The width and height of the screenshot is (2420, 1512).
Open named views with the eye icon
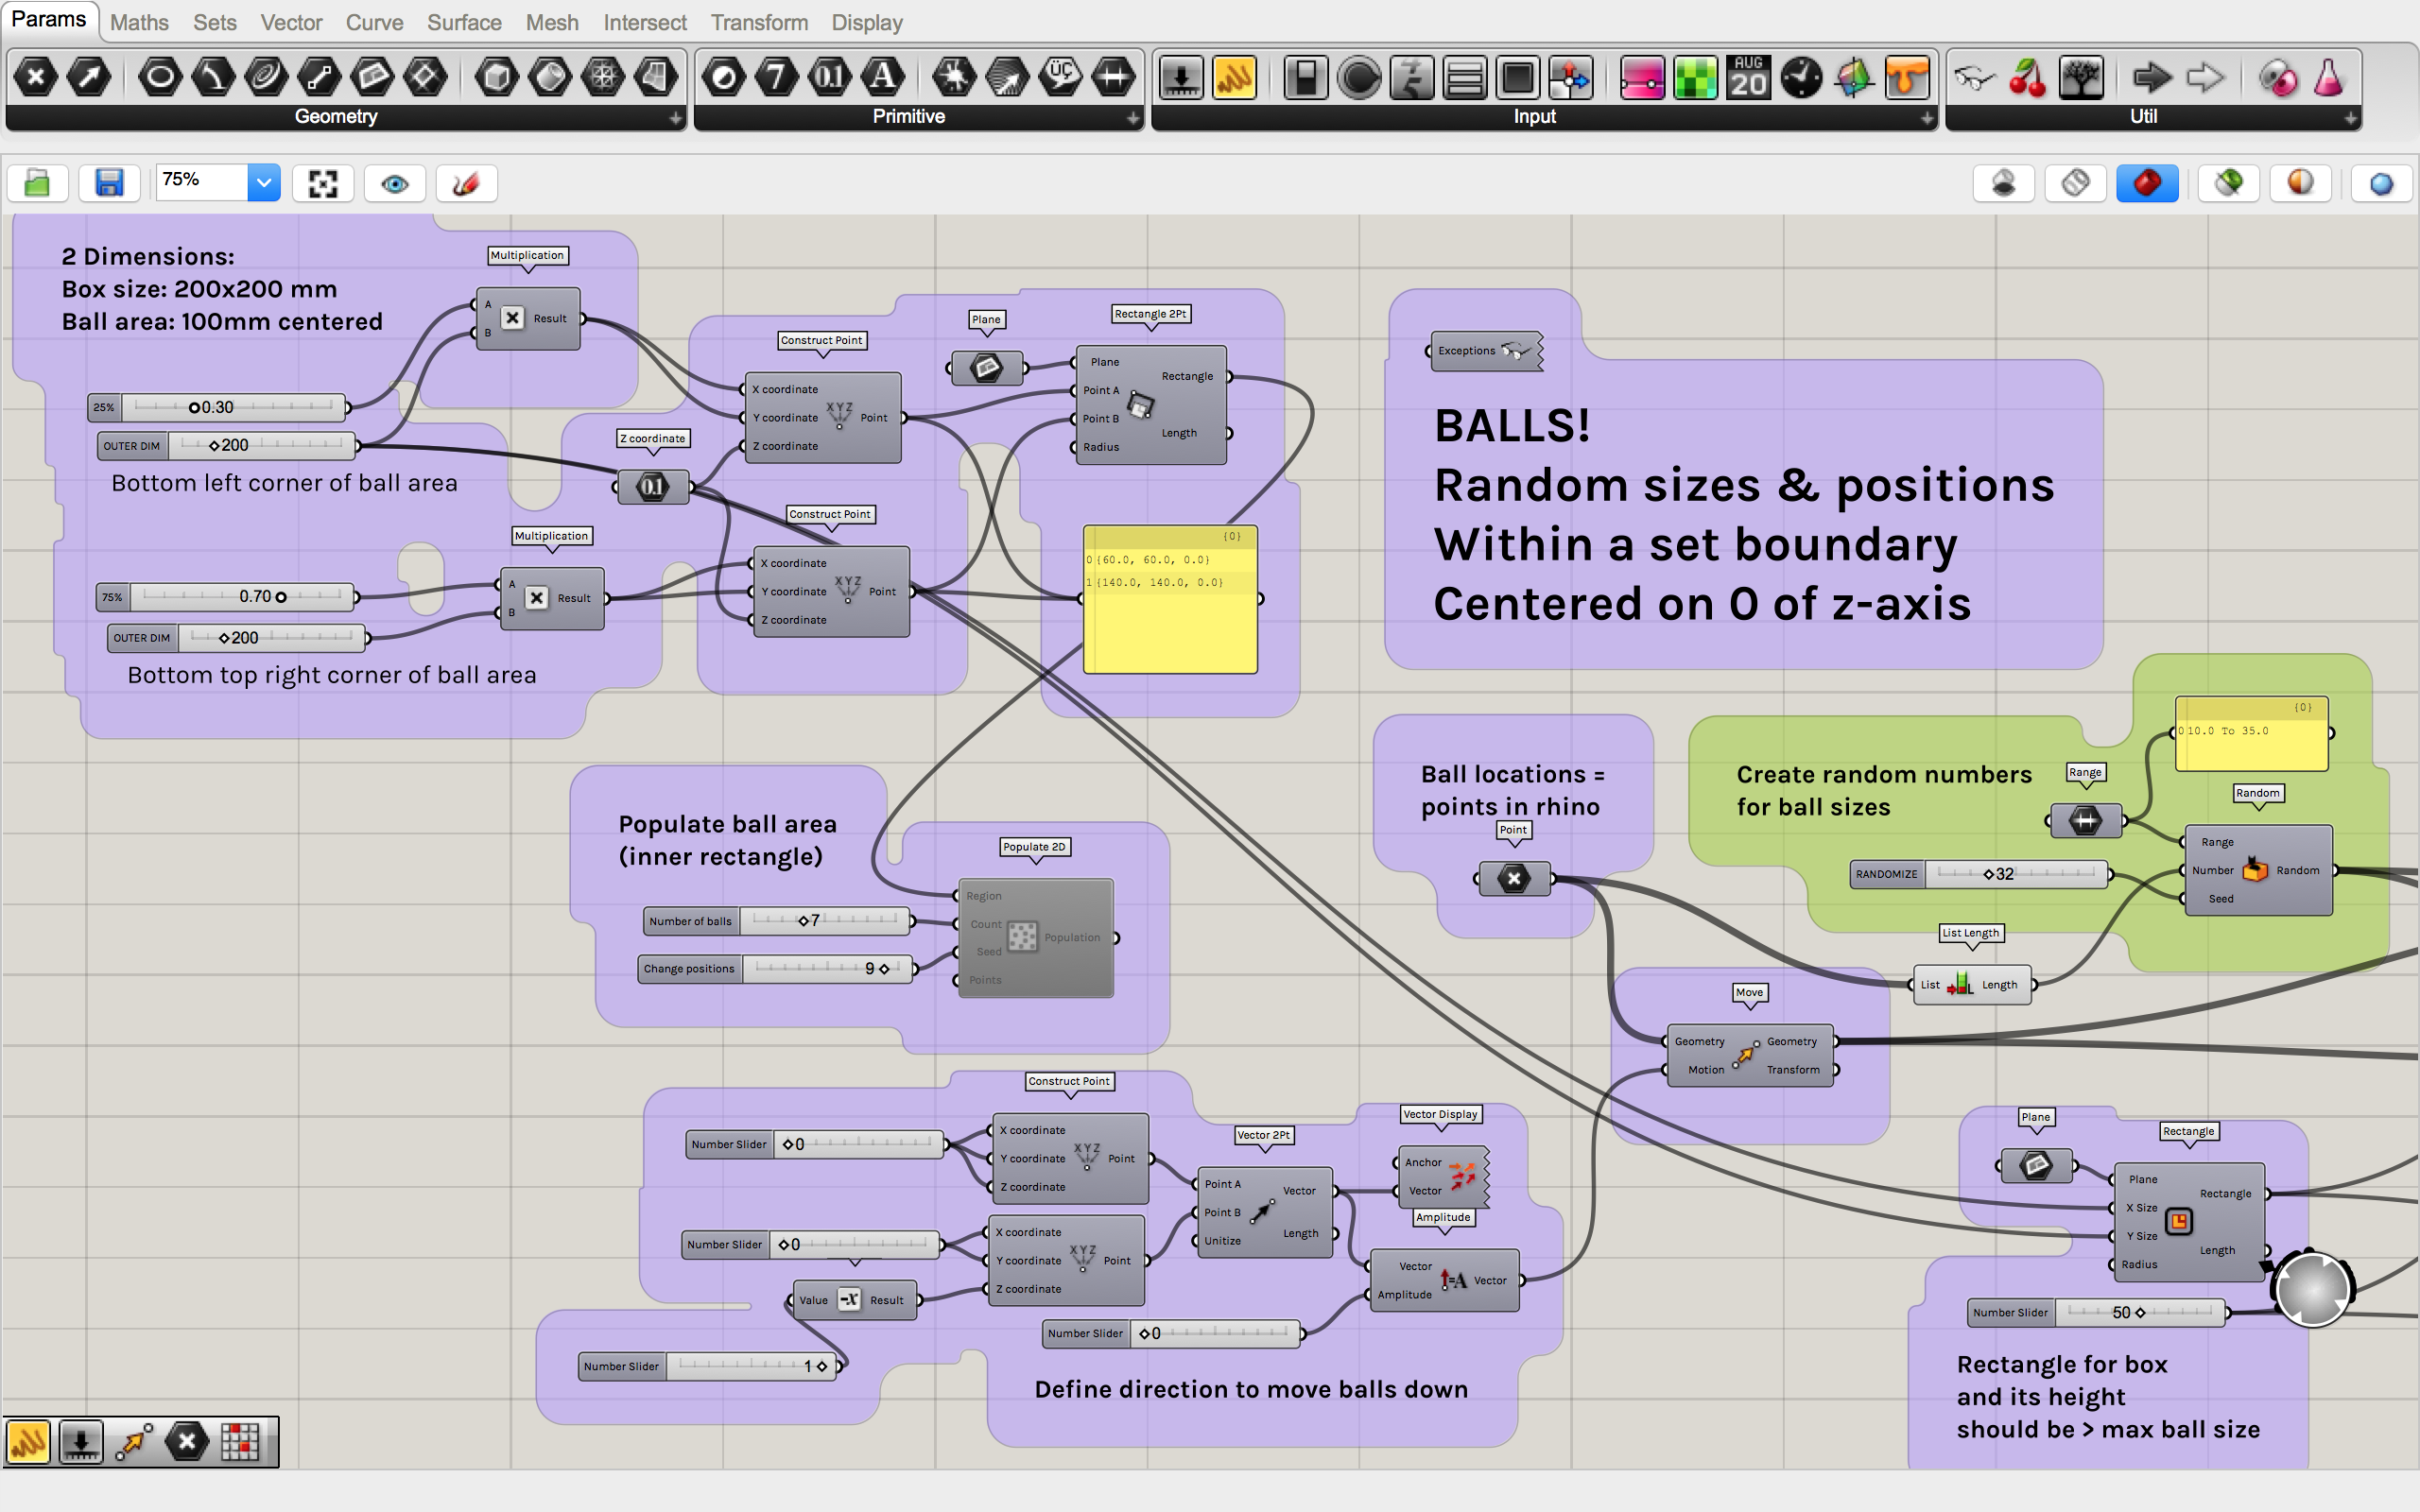(395, 183)
